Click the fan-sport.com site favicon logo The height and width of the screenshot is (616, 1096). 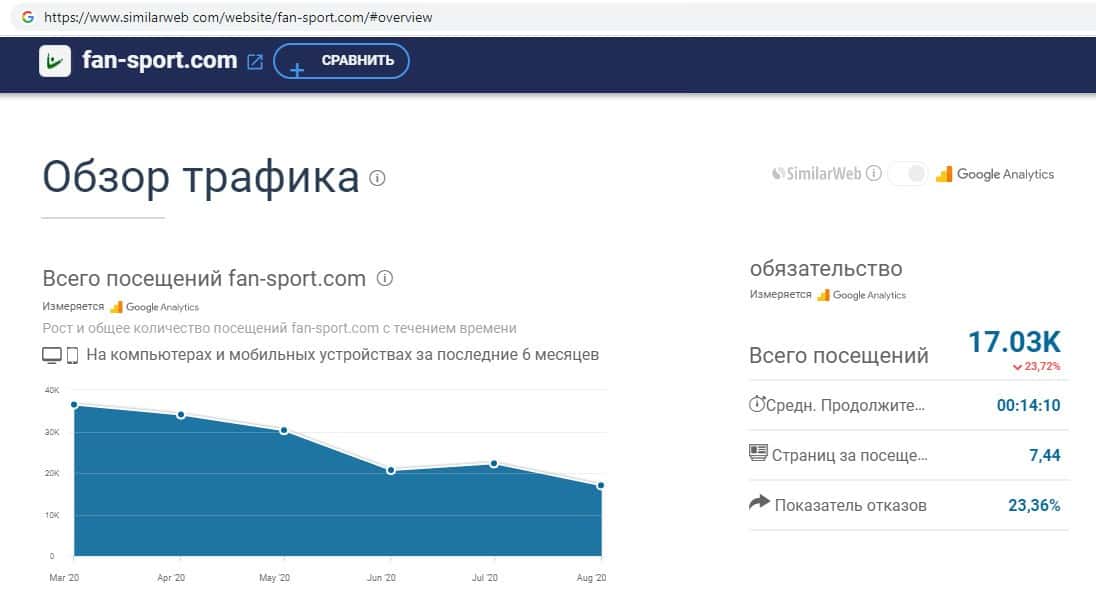pos(55,61)
